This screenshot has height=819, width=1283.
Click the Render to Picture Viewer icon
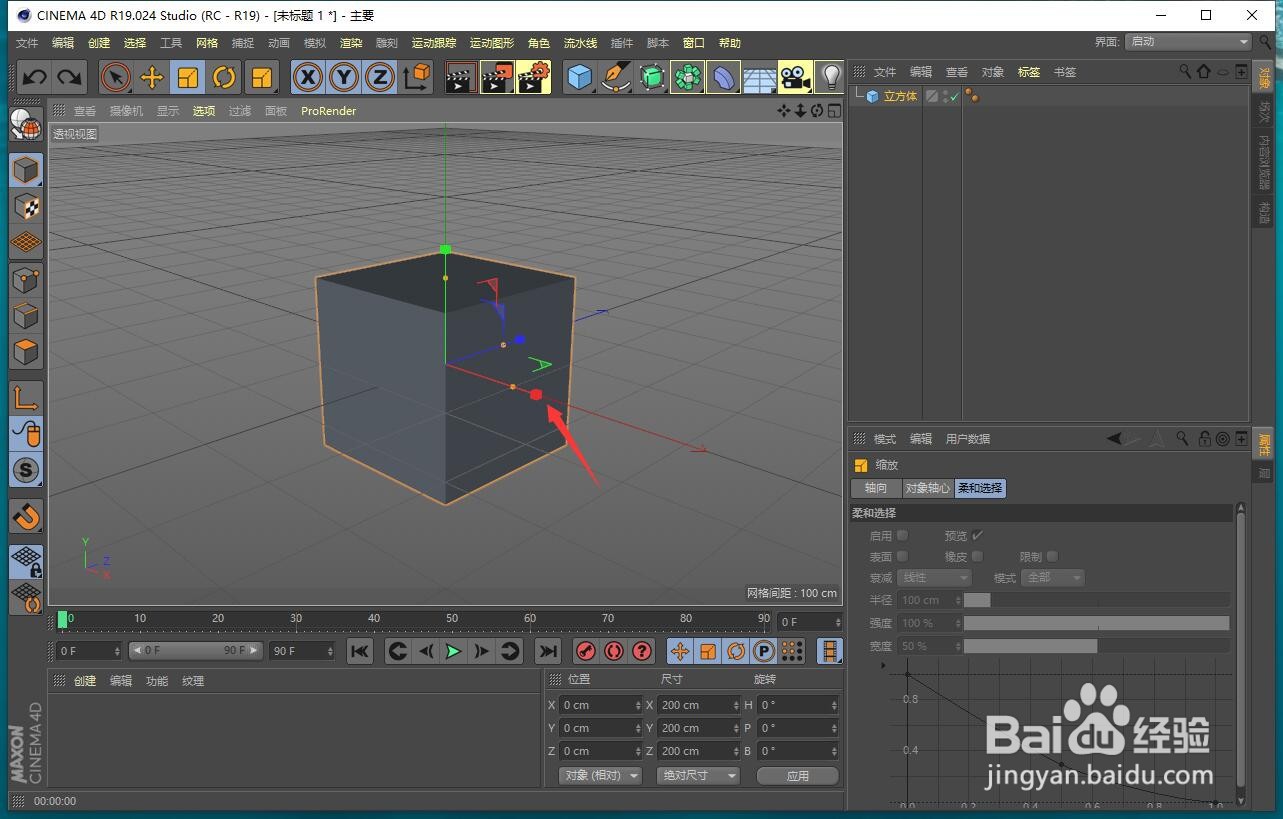coord(496,77)
